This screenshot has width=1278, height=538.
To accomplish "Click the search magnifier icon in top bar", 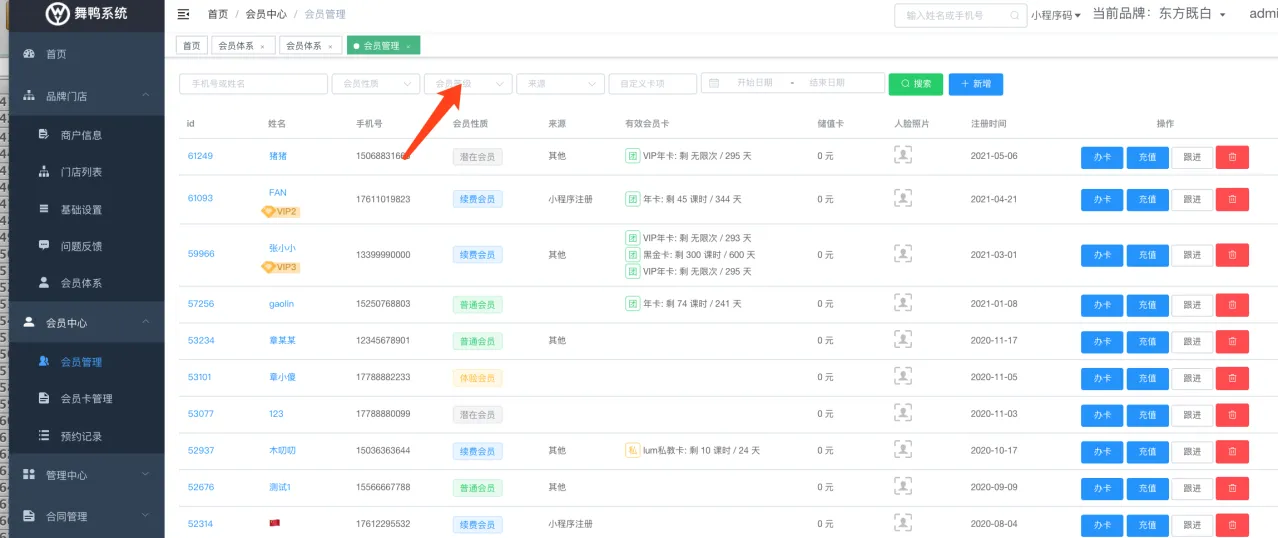I will [x=1015, y=15].
